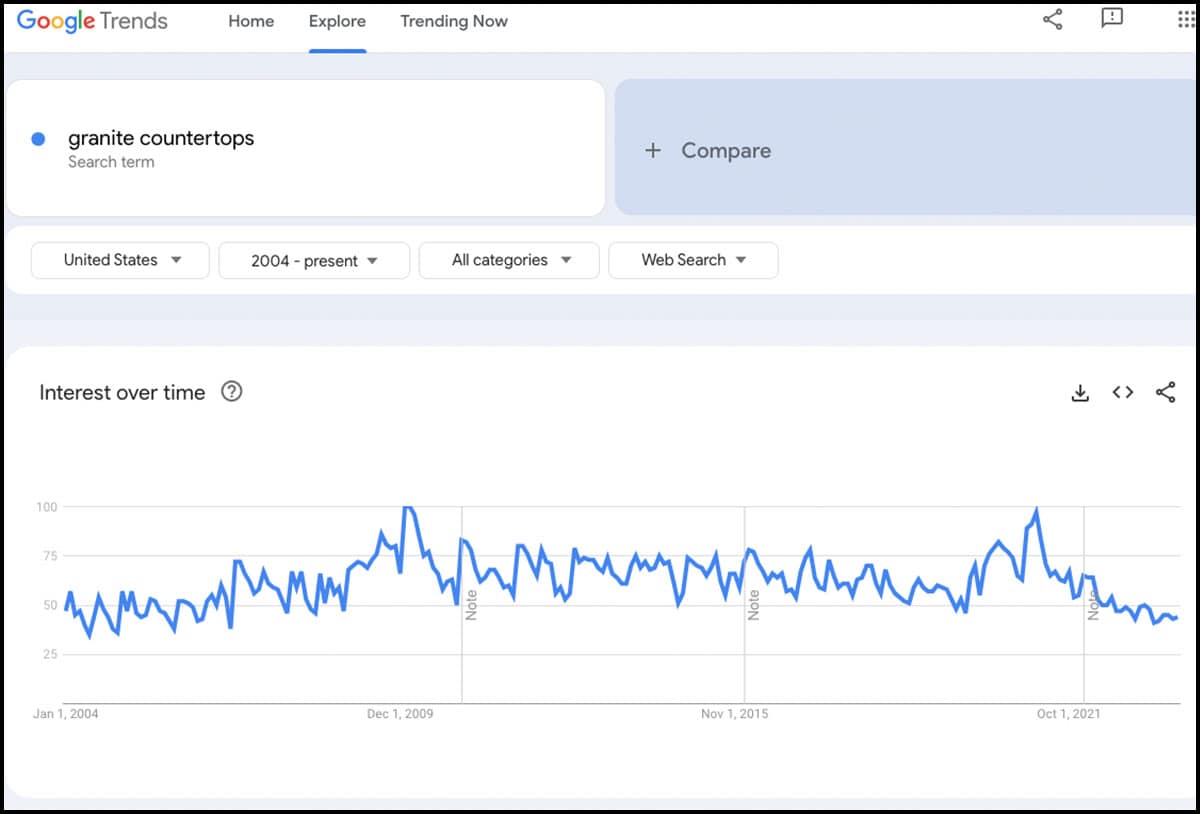
Task: Go to Trending Now tab
Action: (x=454, y=21)
